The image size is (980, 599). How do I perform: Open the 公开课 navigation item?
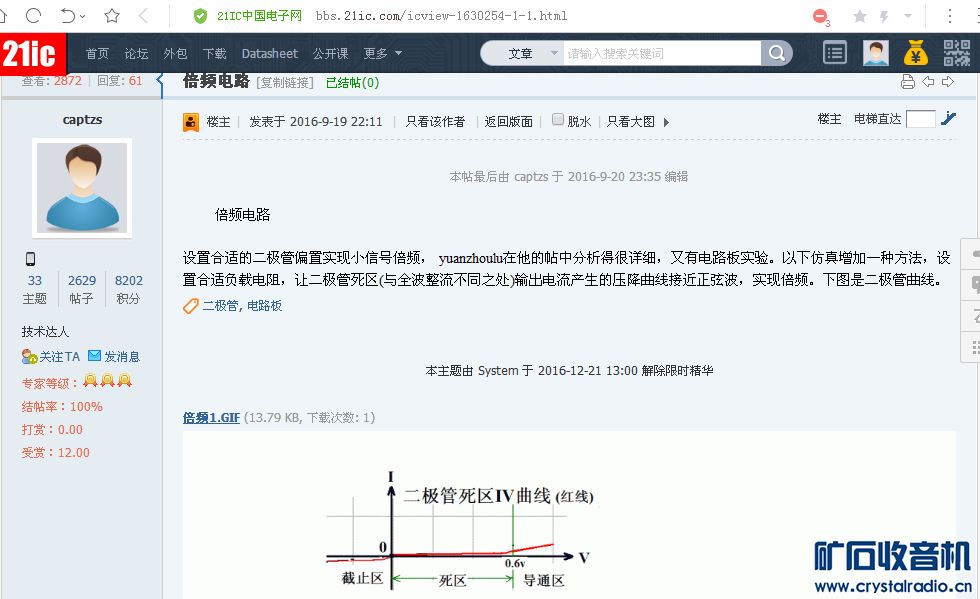pos(331,54)
